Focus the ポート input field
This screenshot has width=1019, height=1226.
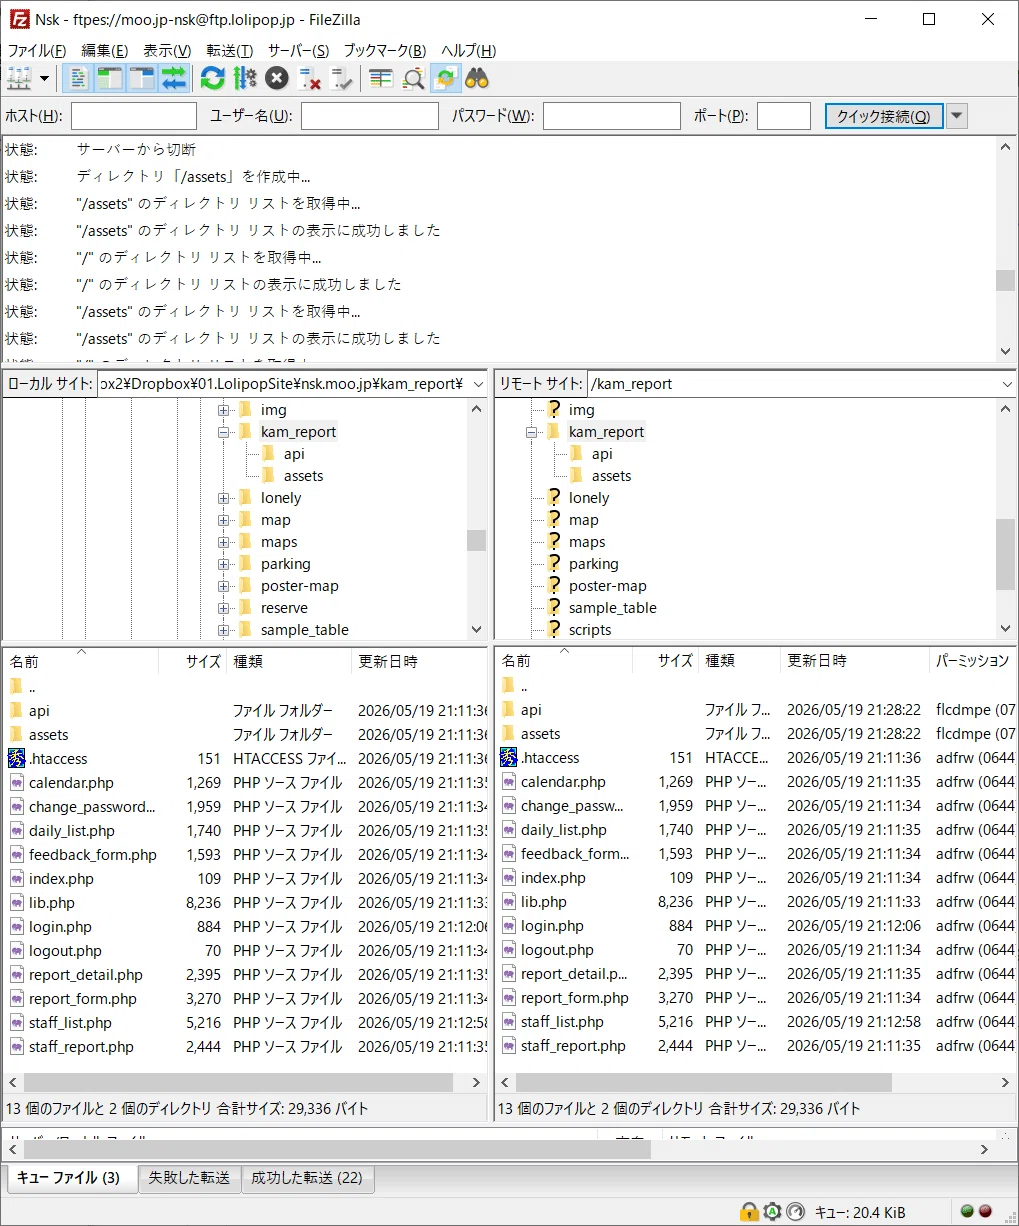(x=784, y=116)
